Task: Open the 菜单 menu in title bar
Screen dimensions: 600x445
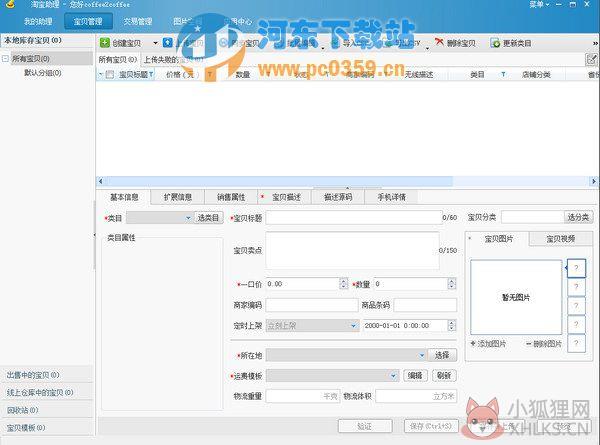Action: [540, 5]
